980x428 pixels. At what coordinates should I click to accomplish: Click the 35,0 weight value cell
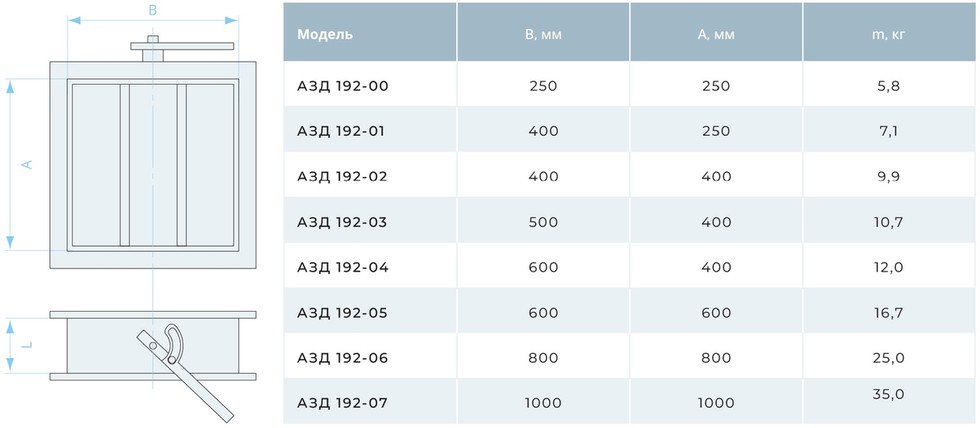pyautogui.click(x=890, y=395)
